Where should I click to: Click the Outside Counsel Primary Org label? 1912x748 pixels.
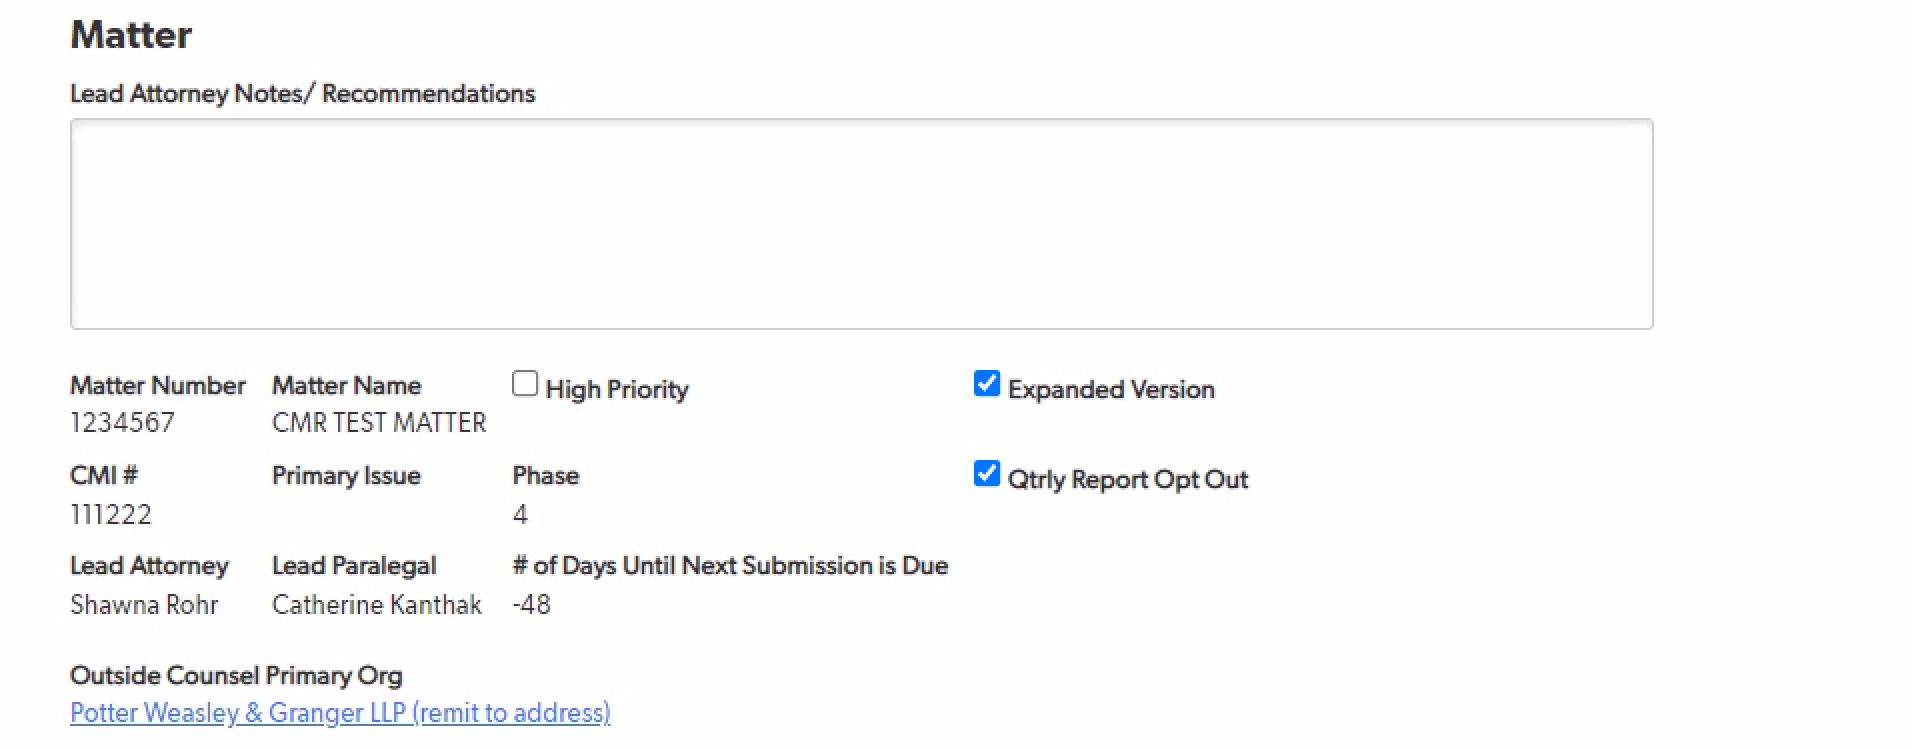click(x=236, y=676)
